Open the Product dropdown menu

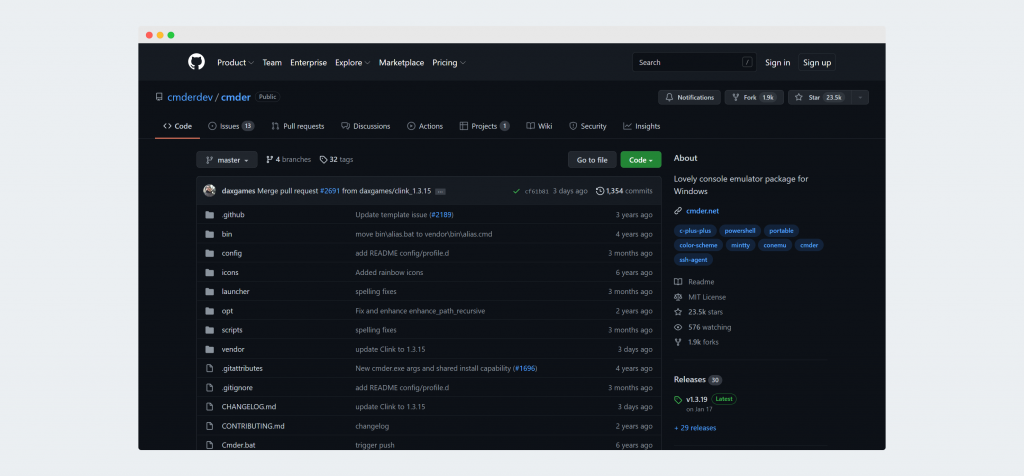[x=236, y=63]
